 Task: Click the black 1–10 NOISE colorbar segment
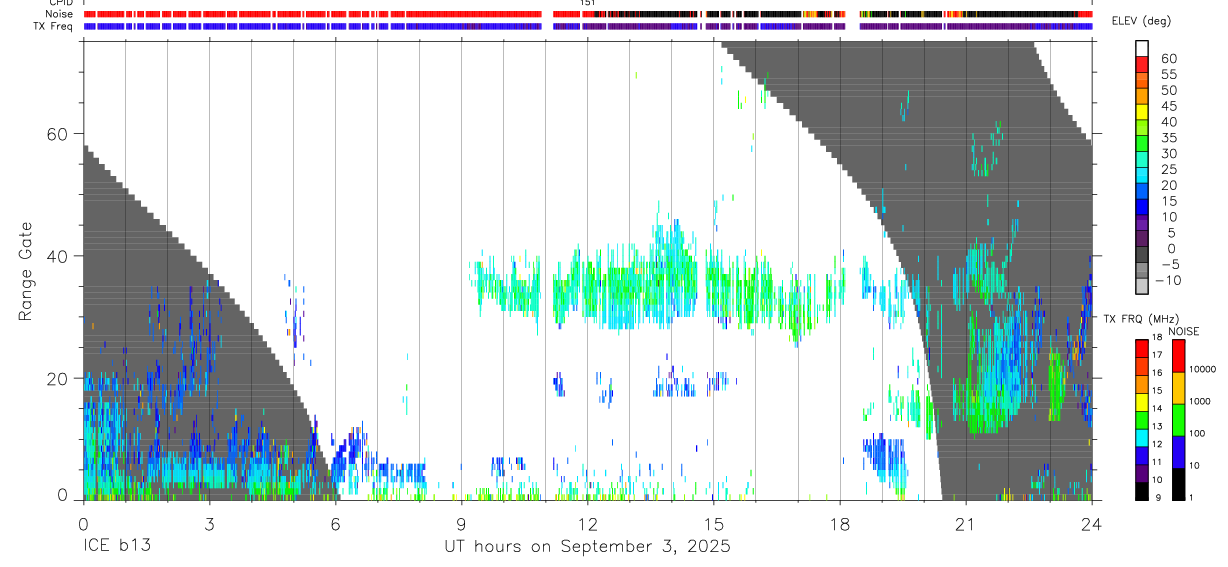pos(1179,483)
